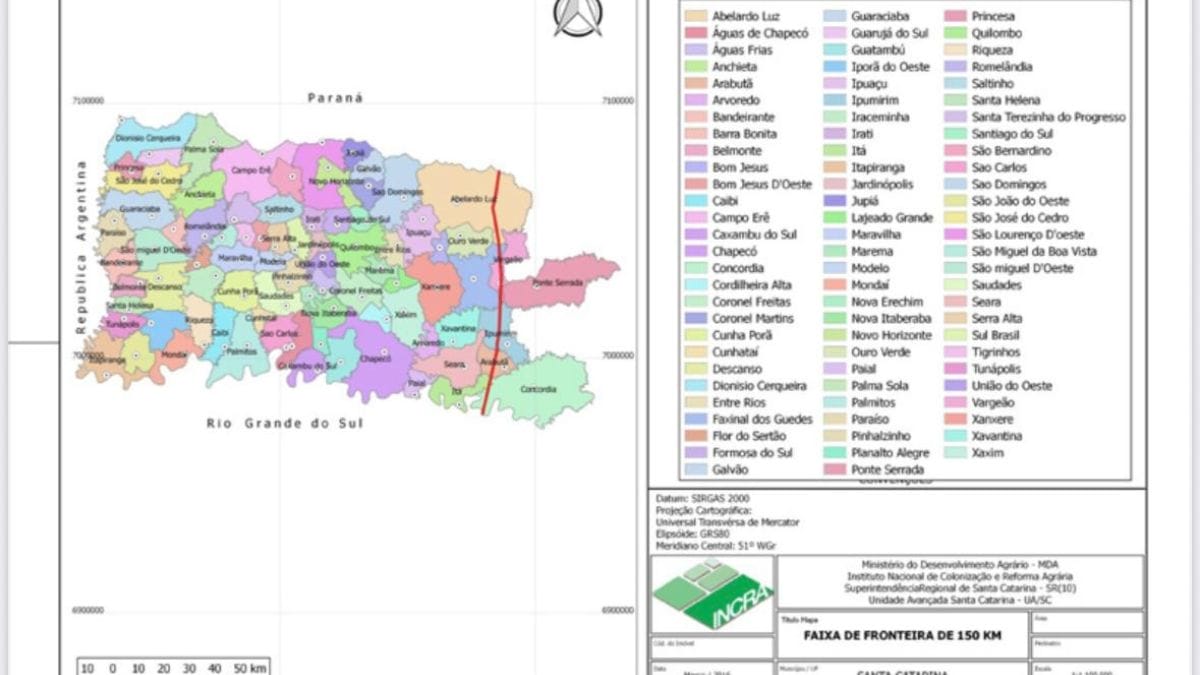Select the Xaxim swatch in the legend
Screen dimensions: 1200x675
click(x=956, y=453)
